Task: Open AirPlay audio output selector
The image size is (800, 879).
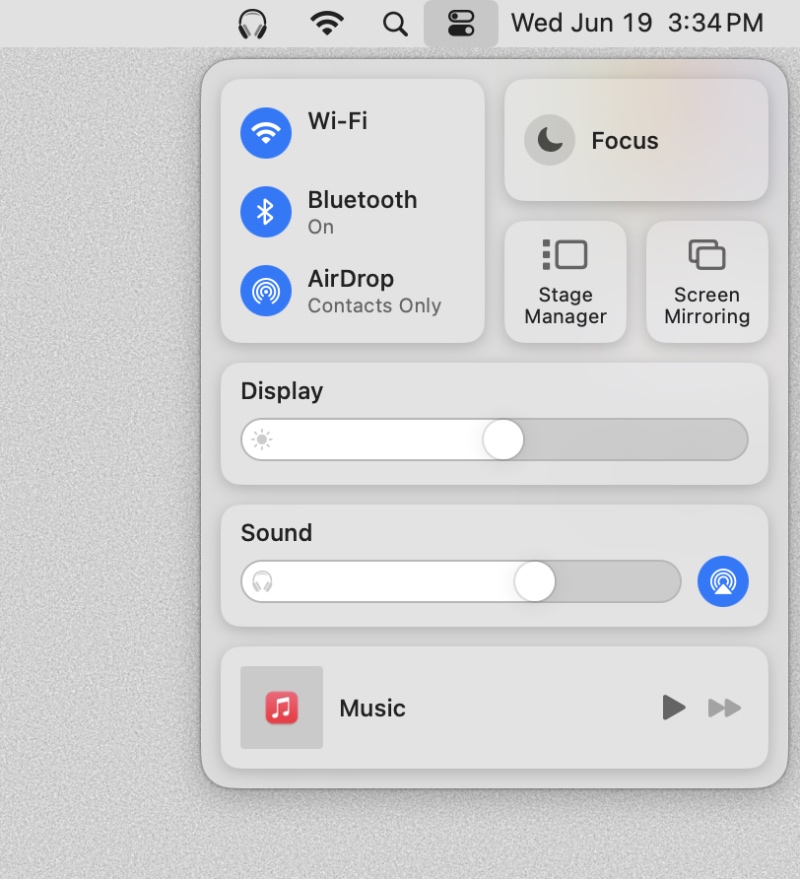Action: 722,581
